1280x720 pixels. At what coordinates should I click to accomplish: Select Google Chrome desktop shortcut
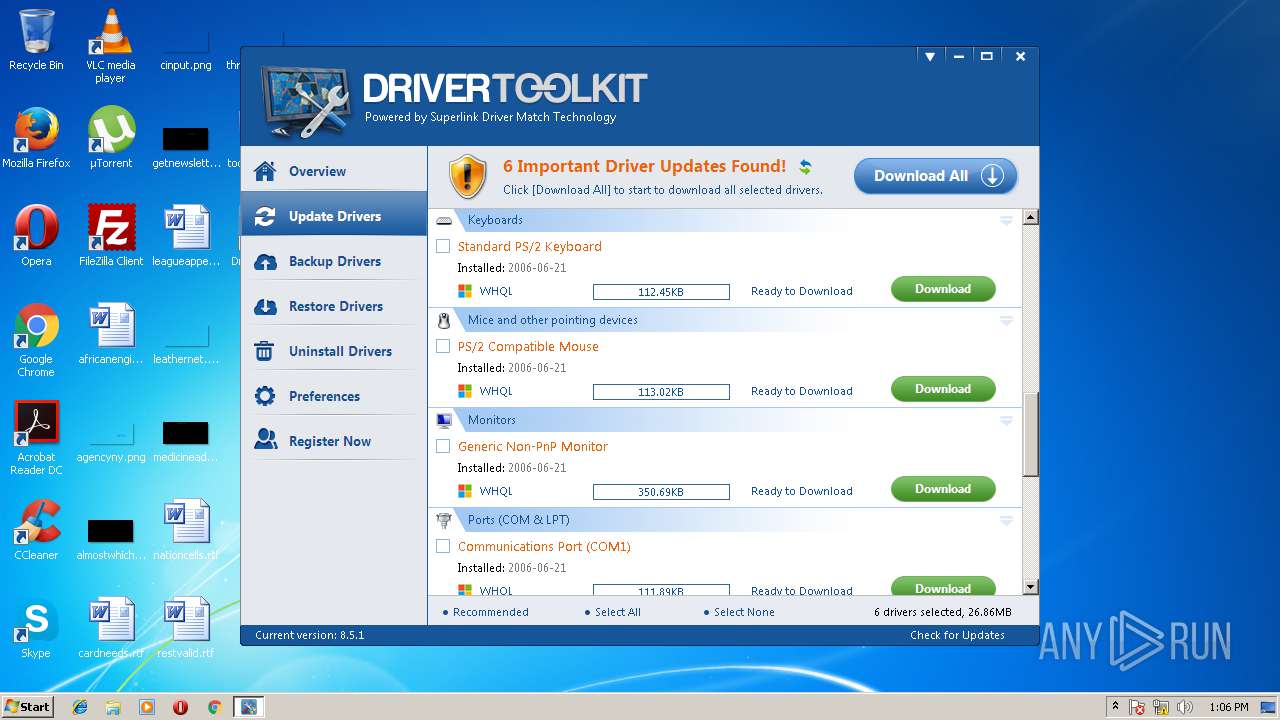(36, 340)
